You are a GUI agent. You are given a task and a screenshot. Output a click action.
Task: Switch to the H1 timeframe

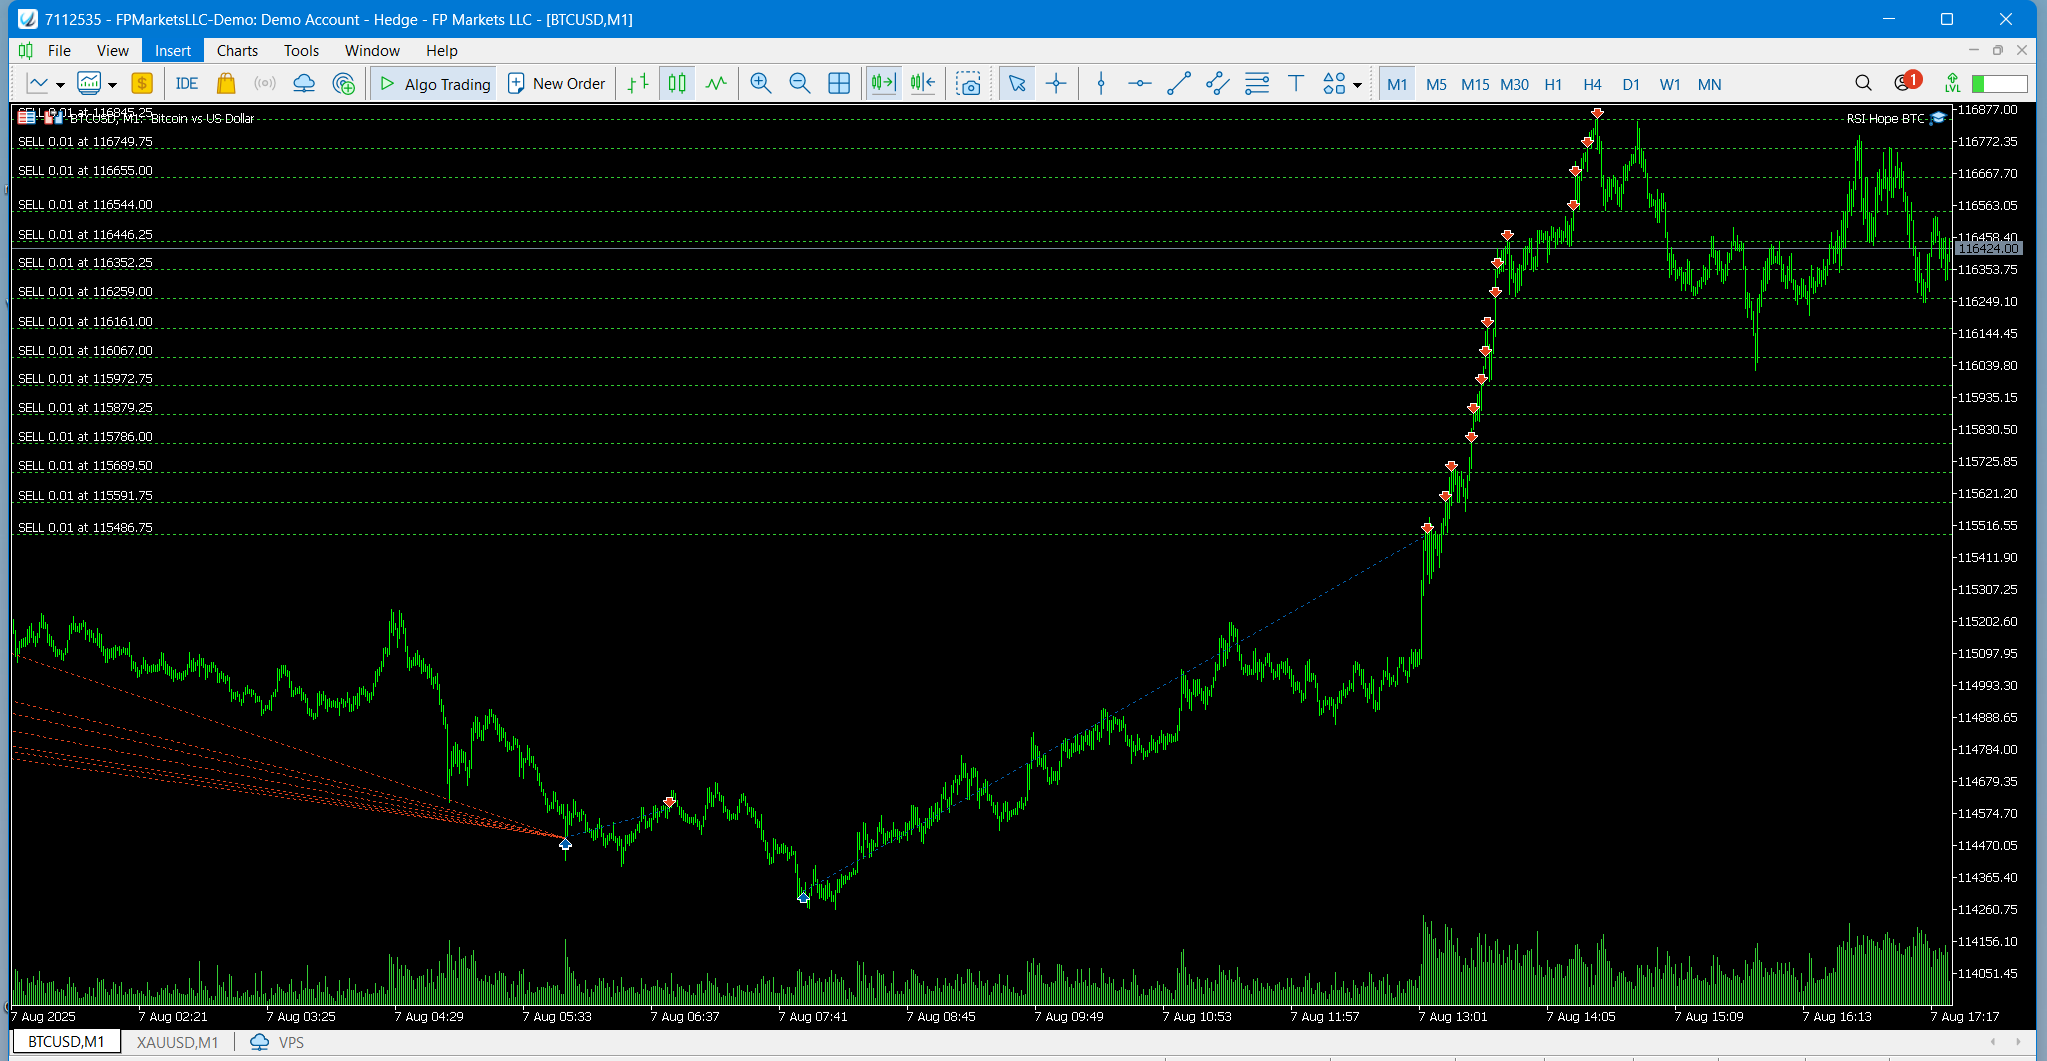[1553, 84]
